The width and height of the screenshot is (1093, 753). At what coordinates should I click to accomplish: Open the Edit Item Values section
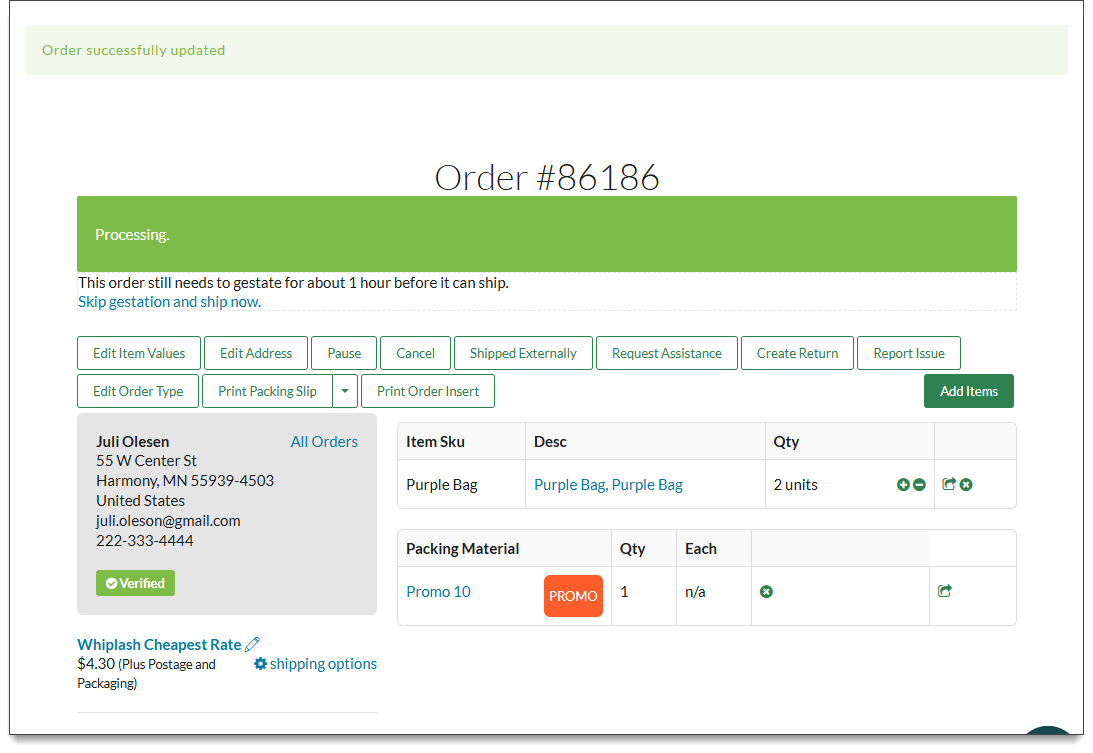point(138,353)
